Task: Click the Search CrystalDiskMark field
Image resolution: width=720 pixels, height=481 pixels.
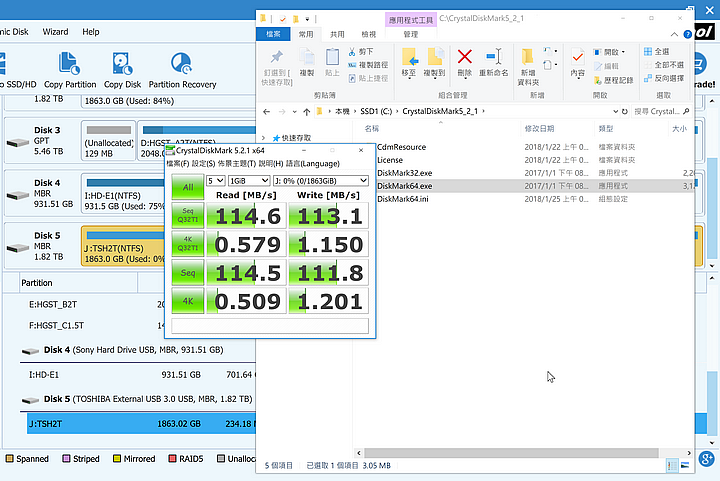Action: [661, 111]
